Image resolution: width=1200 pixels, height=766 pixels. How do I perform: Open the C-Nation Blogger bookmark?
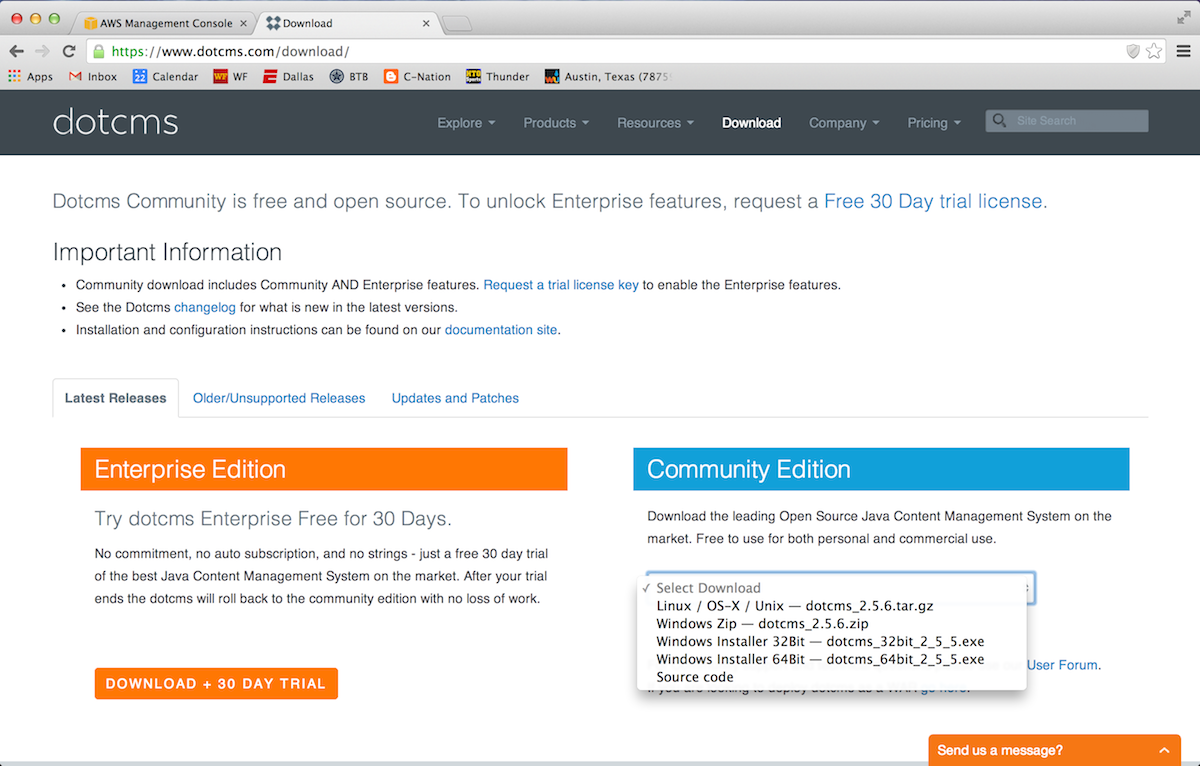click(417, 76)
